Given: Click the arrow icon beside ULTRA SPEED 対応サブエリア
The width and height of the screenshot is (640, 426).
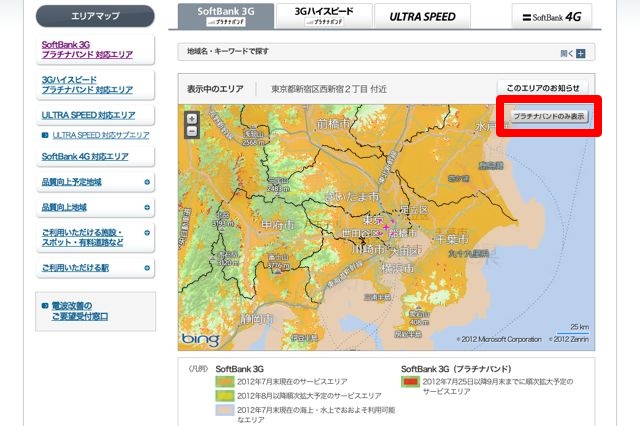Looking at the screenshot, I should tap(45, 135).
